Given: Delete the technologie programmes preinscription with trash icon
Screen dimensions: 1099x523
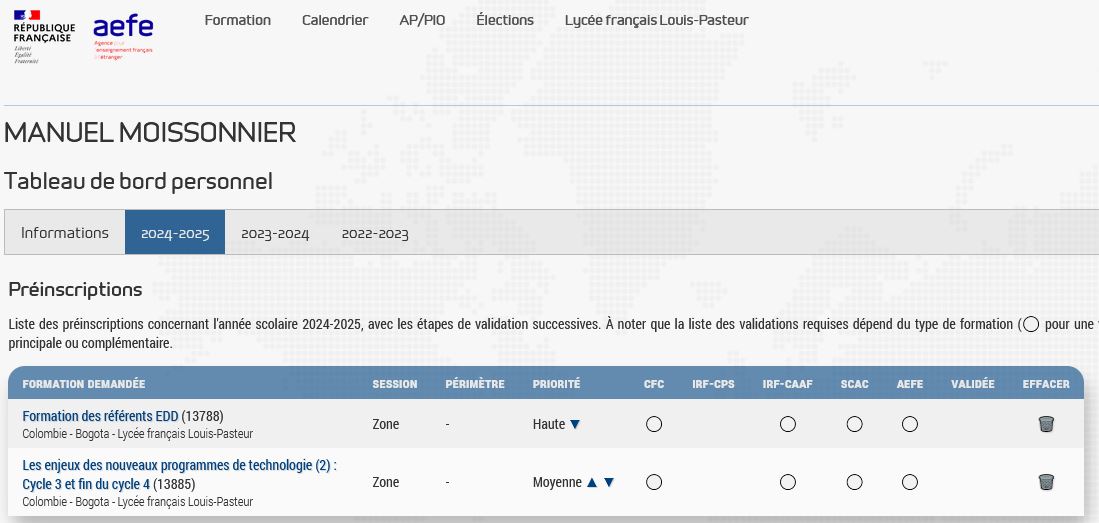Looking at the screenshot, I should click(x=1046, y=482).
